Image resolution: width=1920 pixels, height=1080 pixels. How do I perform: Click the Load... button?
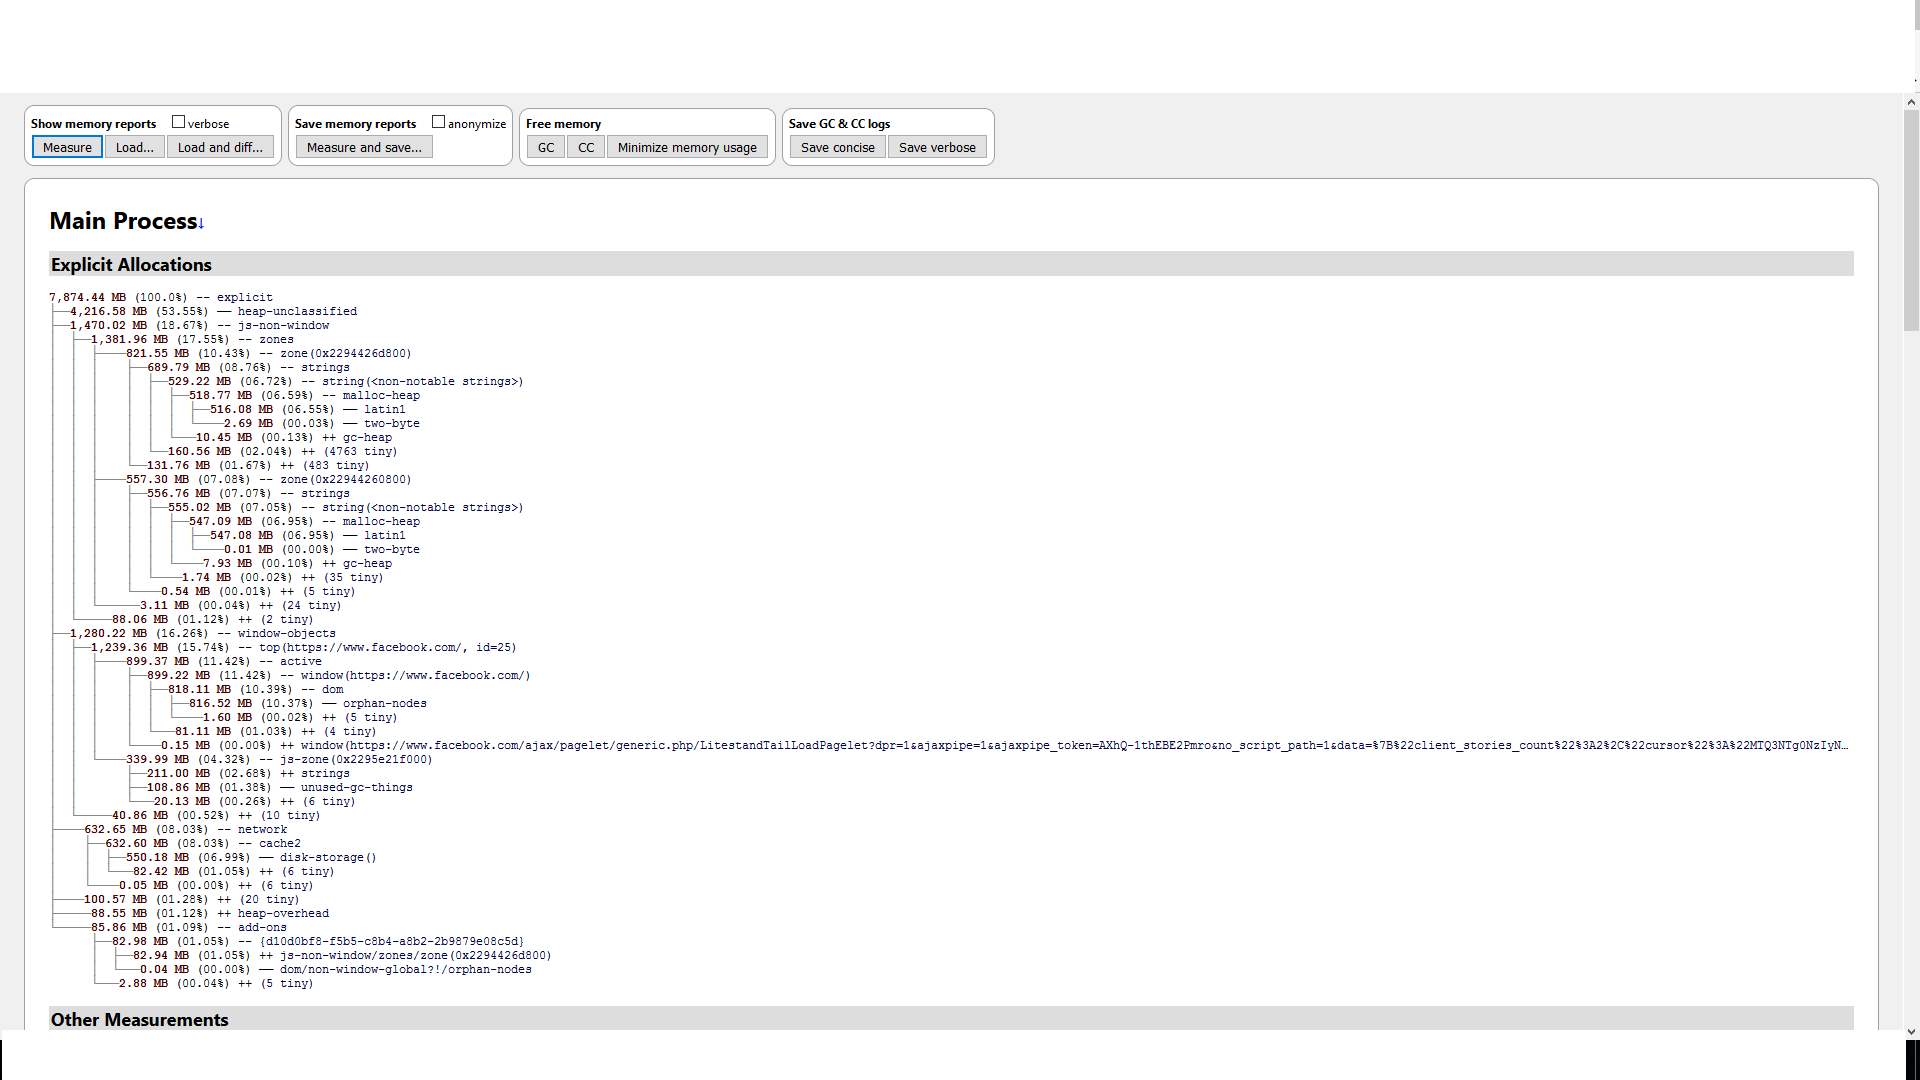[x=134, y=147]
